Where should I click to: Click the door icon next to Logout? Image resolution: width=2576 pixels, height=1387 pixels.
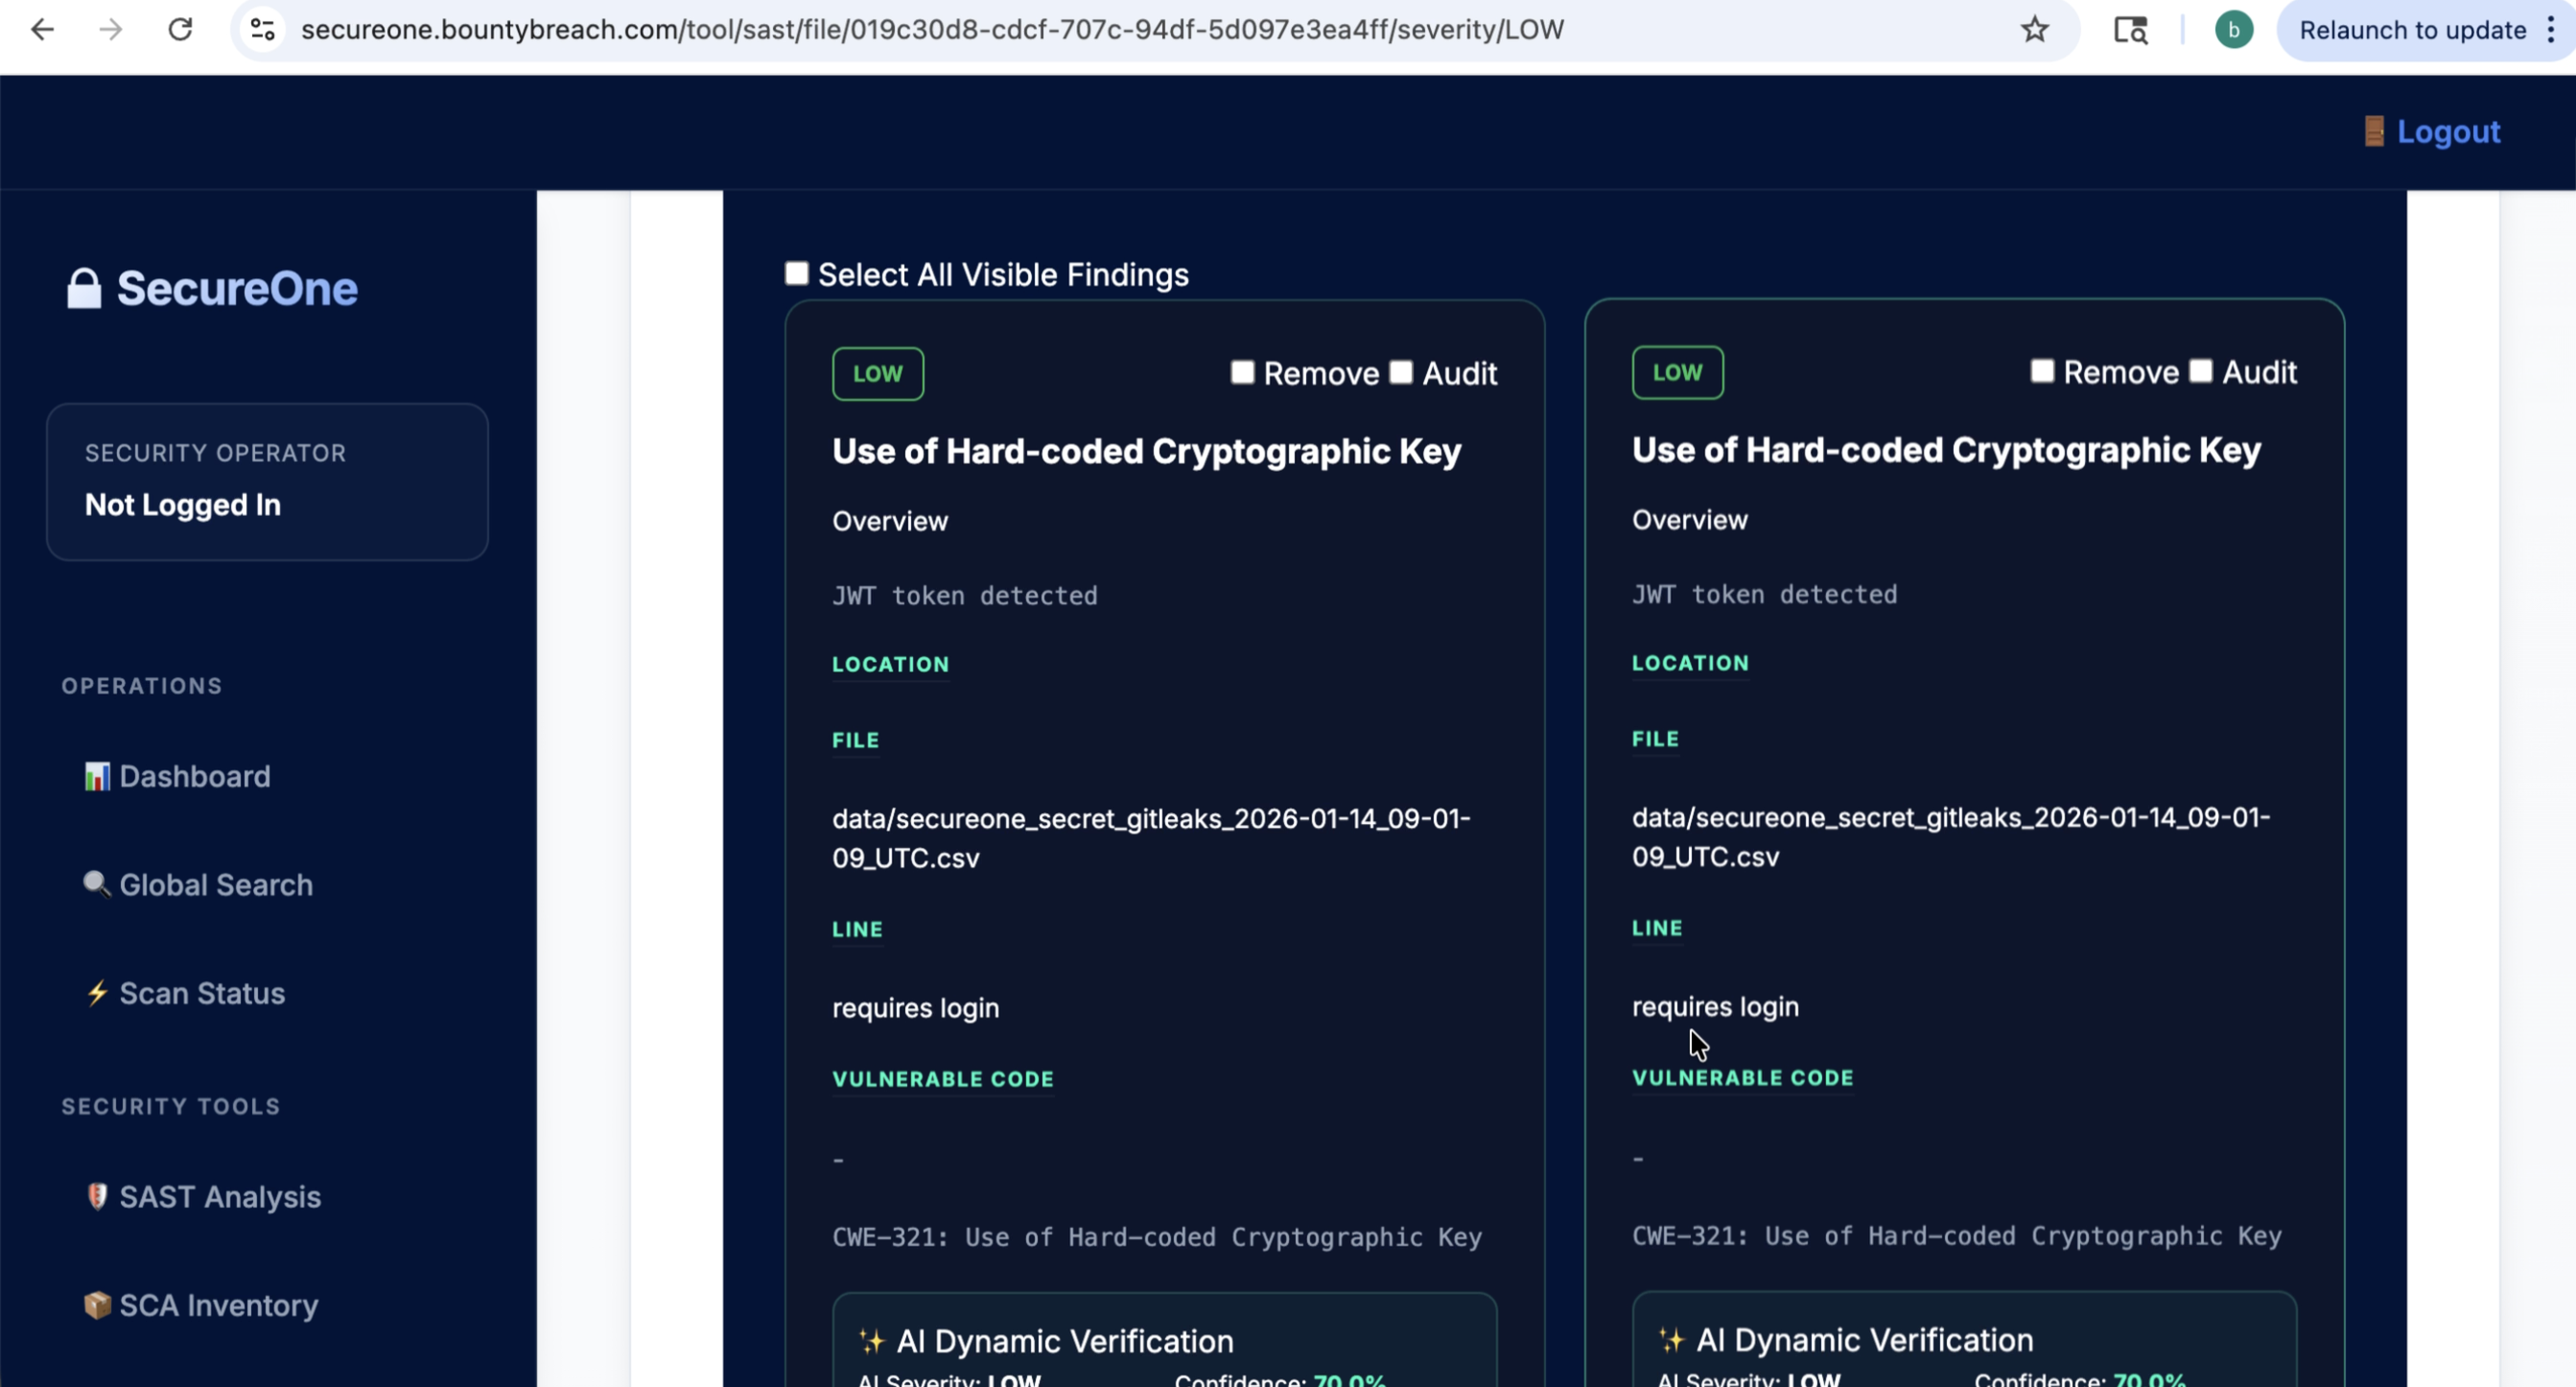(x=2373, y=131)
